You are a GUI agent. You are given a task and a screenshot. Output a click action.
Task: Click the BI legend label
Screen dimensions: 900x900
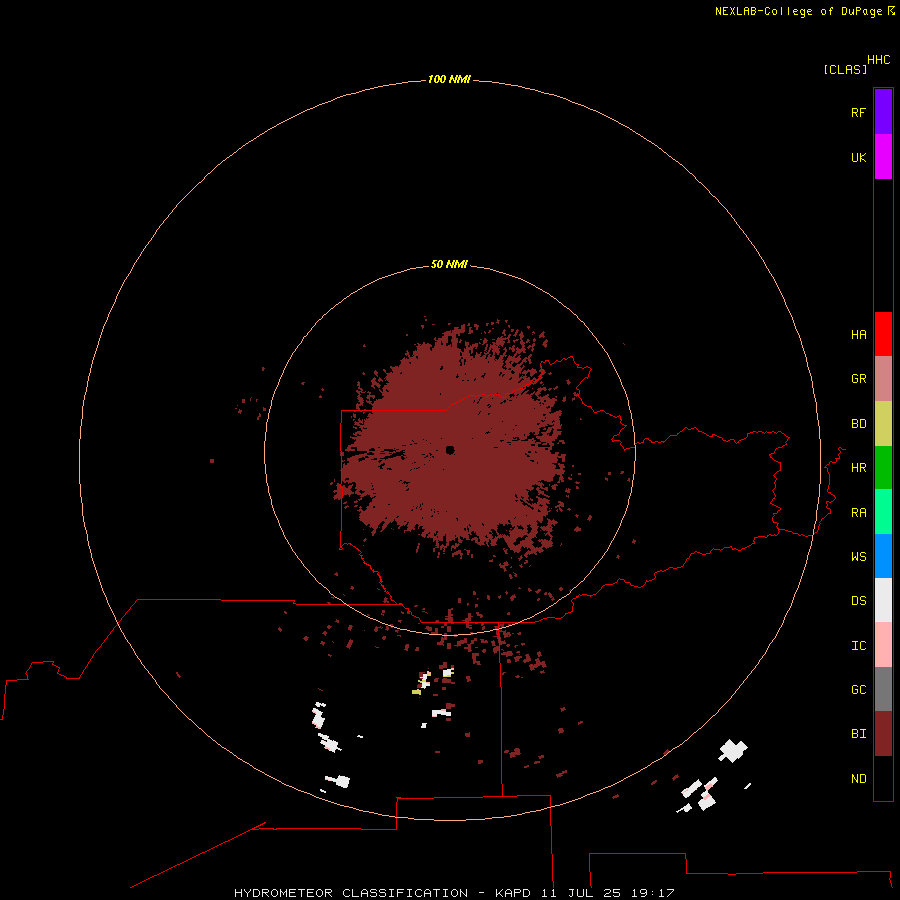(x=858, y=734)
